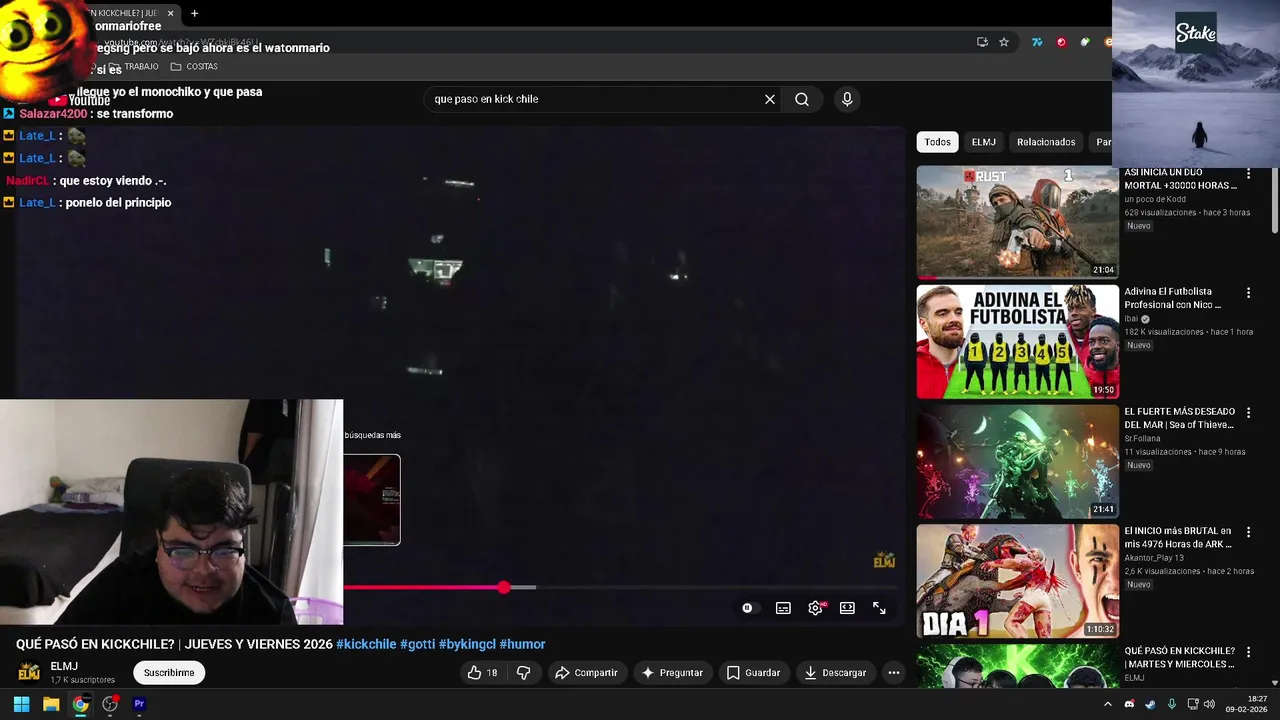Open the green mouse-shaped browser extension

(1085, 42)
